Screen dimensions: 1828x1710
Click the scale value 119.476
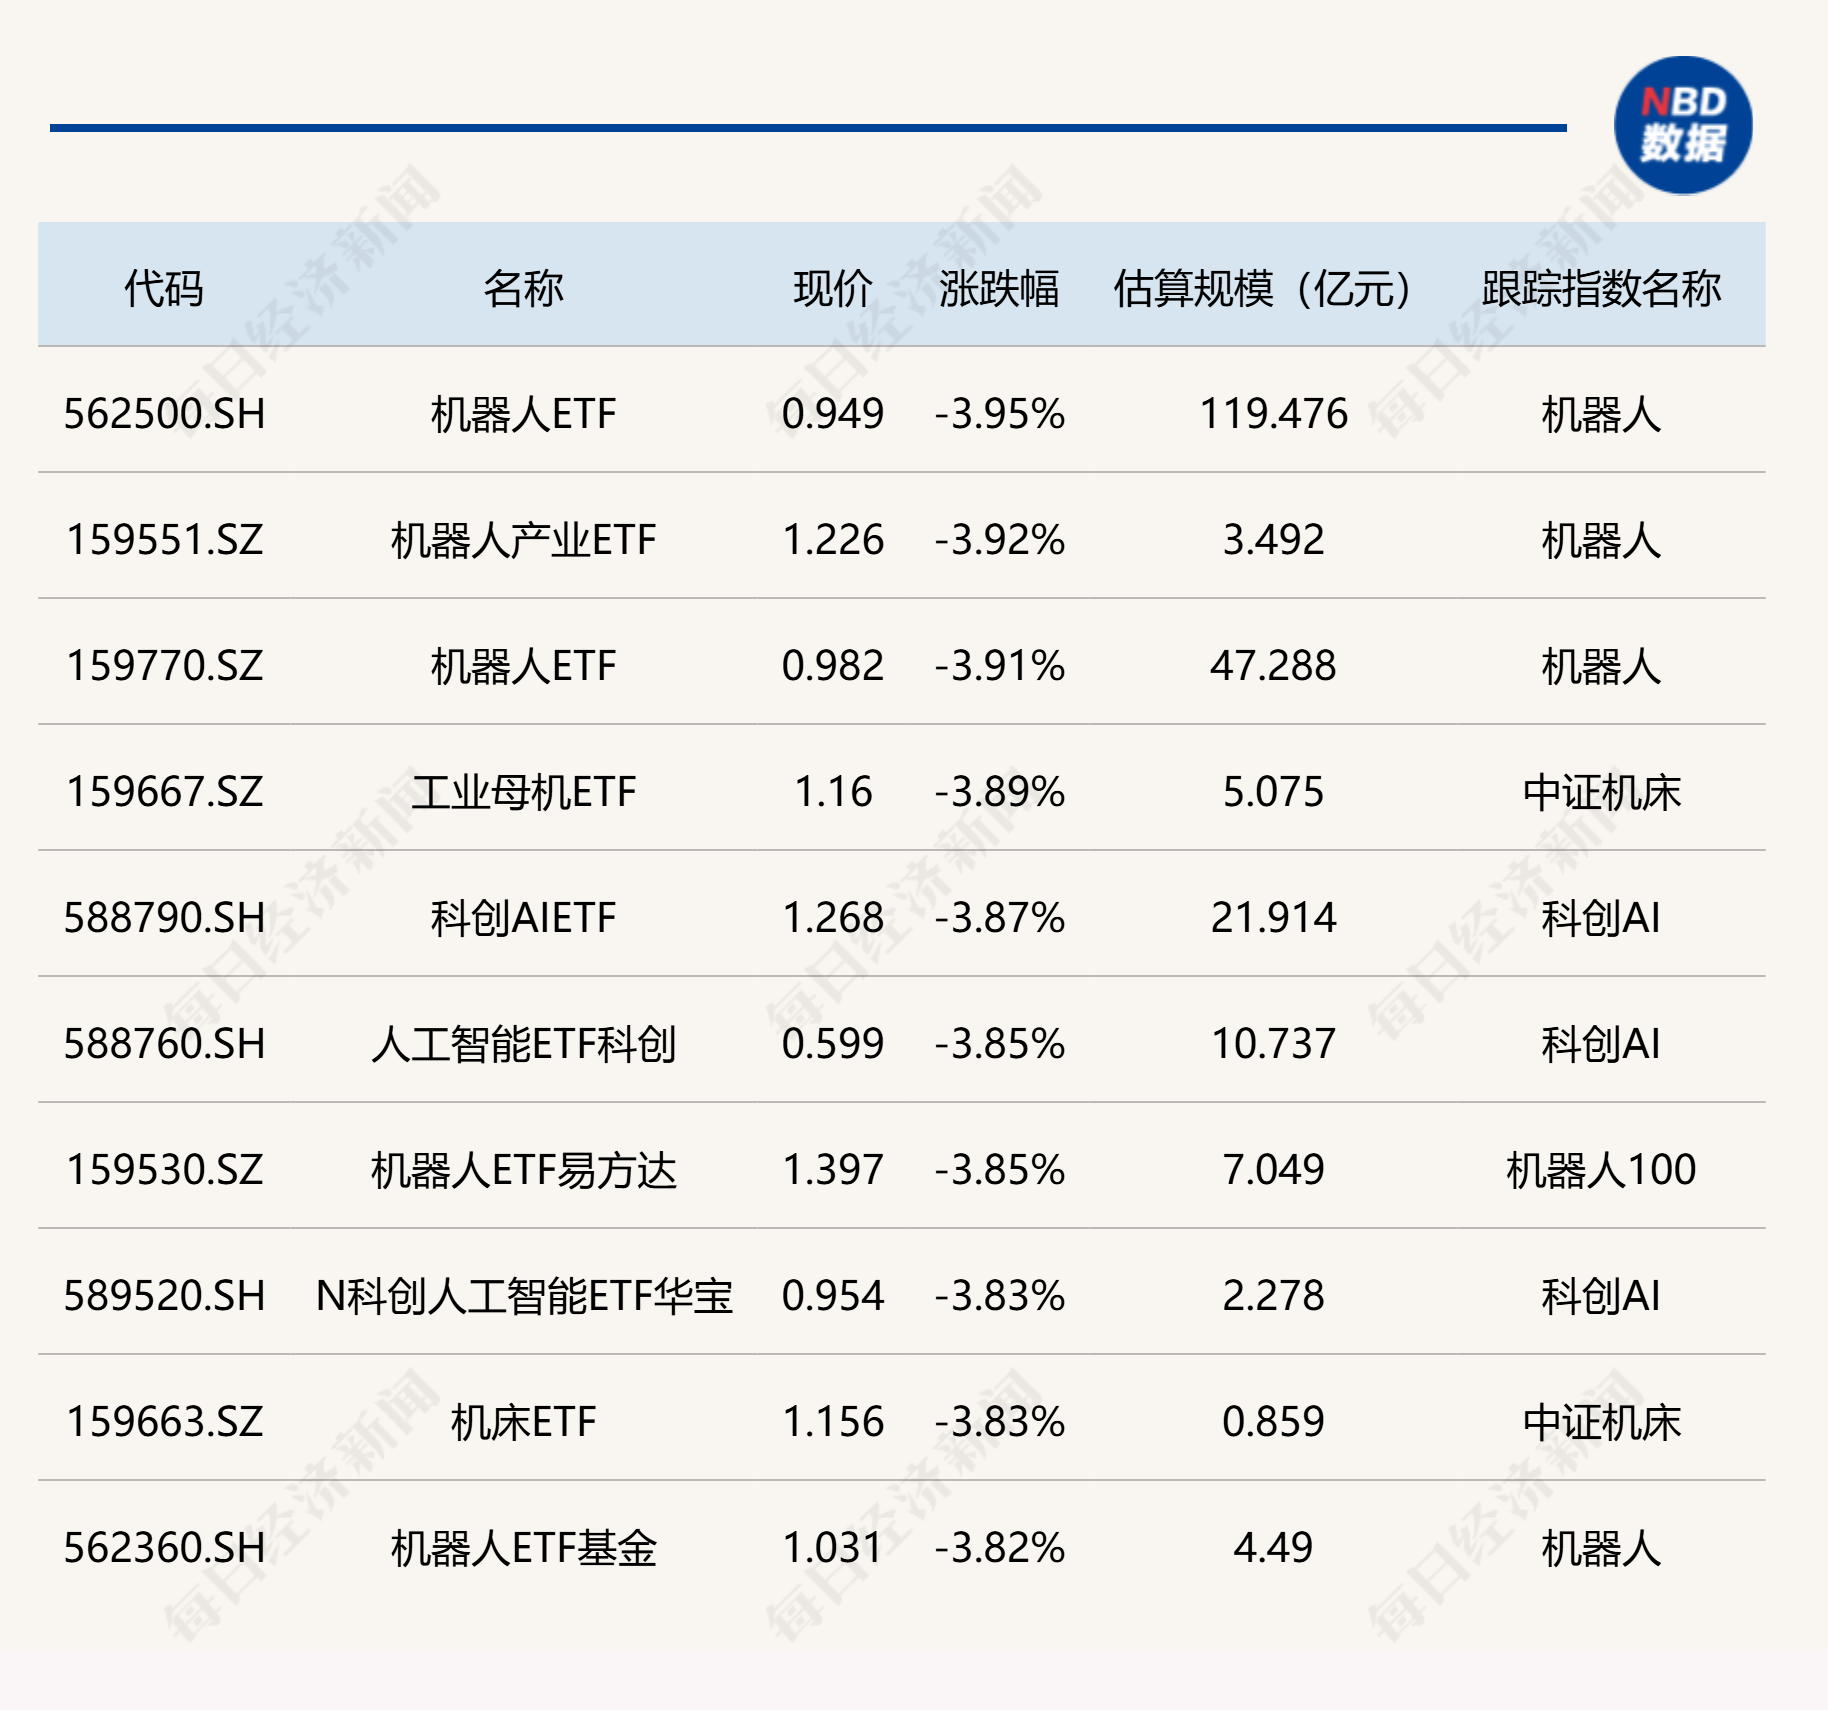pos(1273,414)
